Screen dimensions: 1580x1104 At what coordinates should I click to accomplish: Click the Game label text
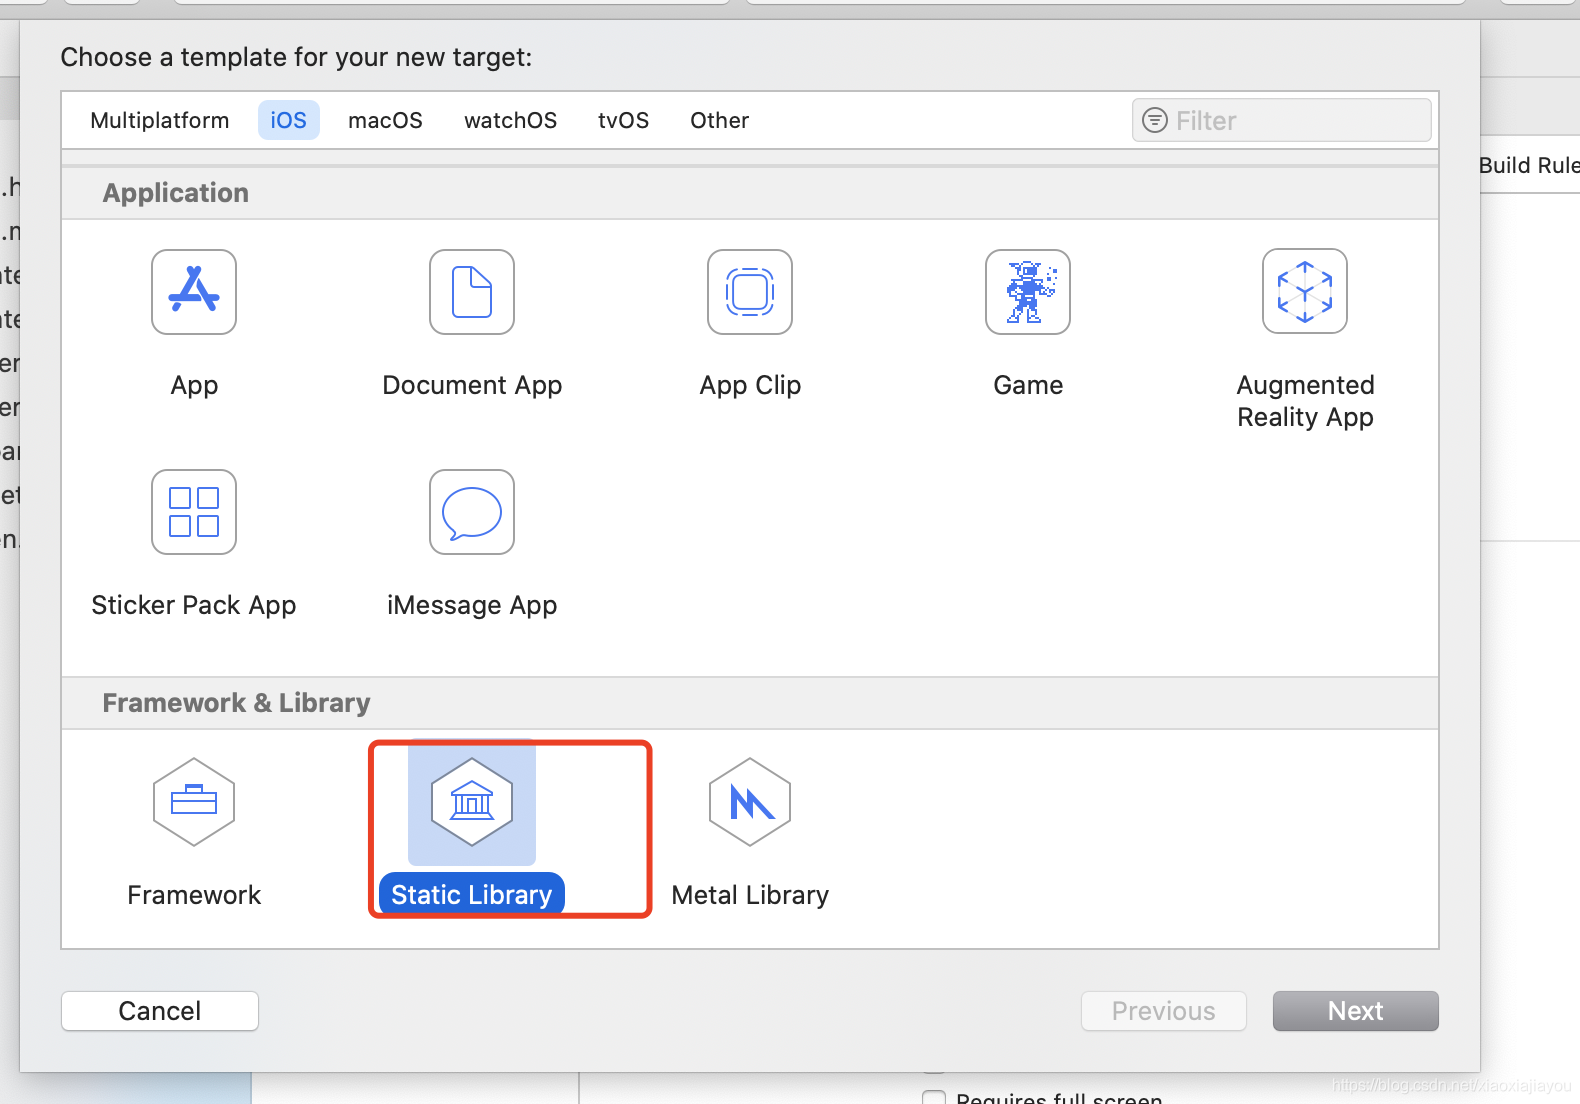1028,386
